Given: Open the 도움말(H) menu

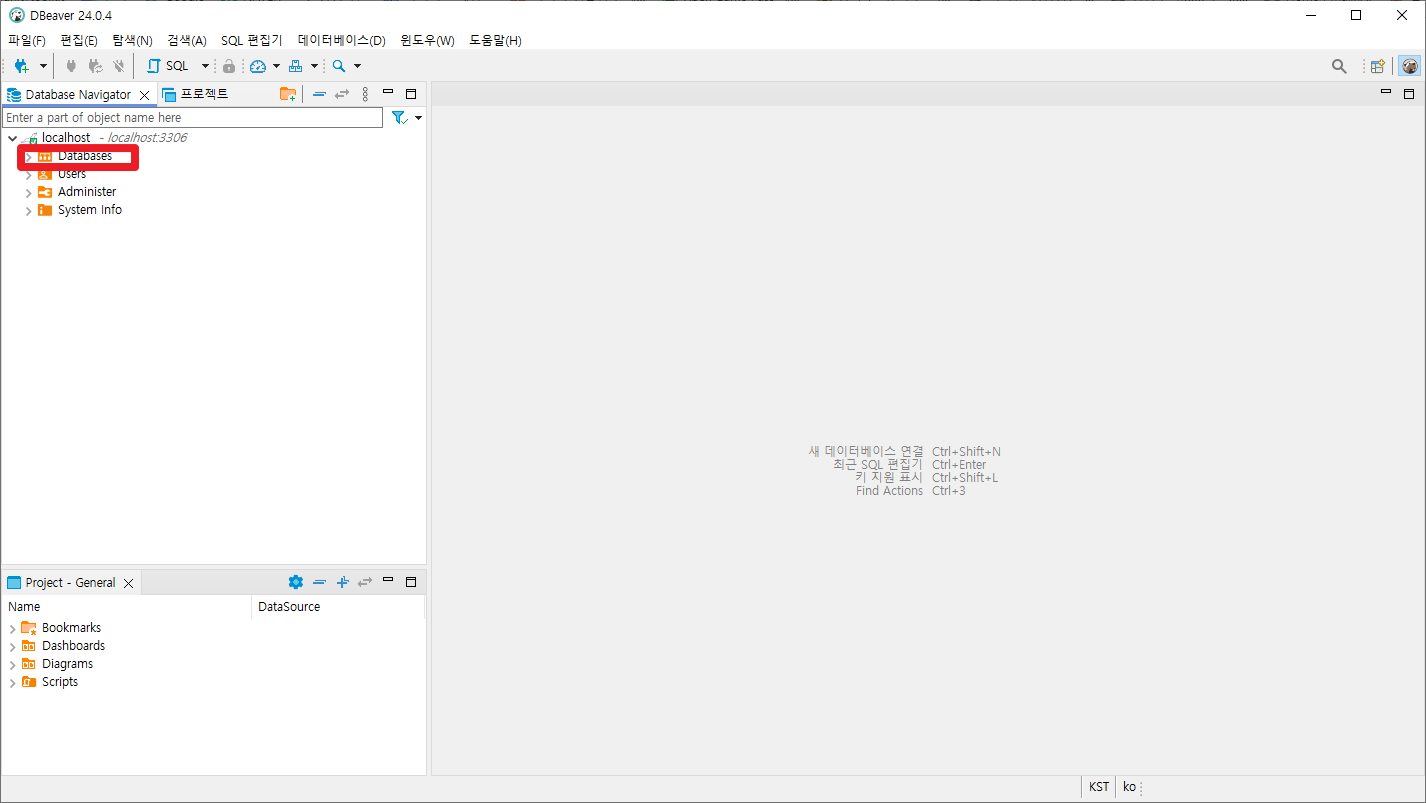Looking at the screenshot, I should tap(495, 40).
